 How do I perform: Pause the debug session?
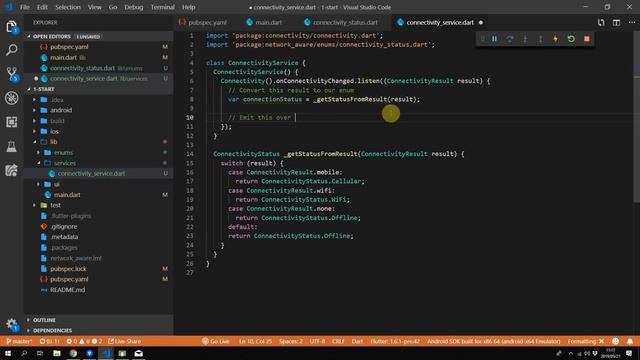pos(494,39)
